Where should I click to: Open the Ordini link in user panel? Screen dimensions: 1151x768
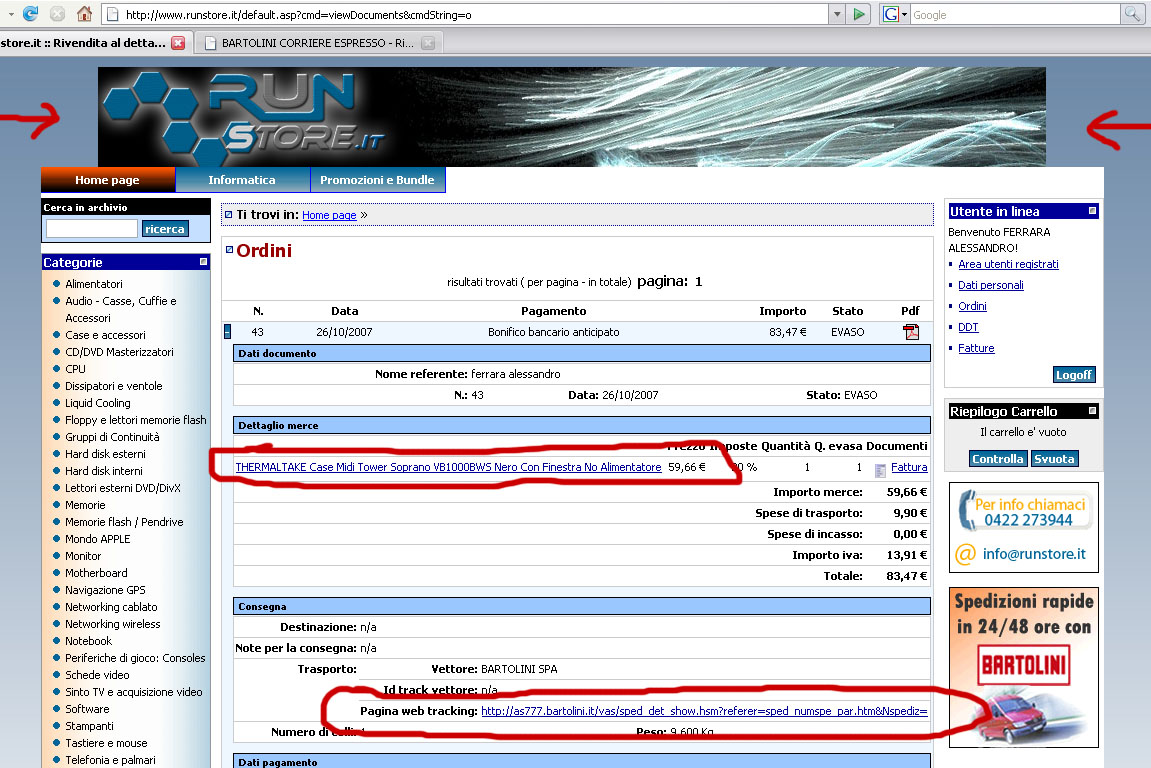pos(972,306)
